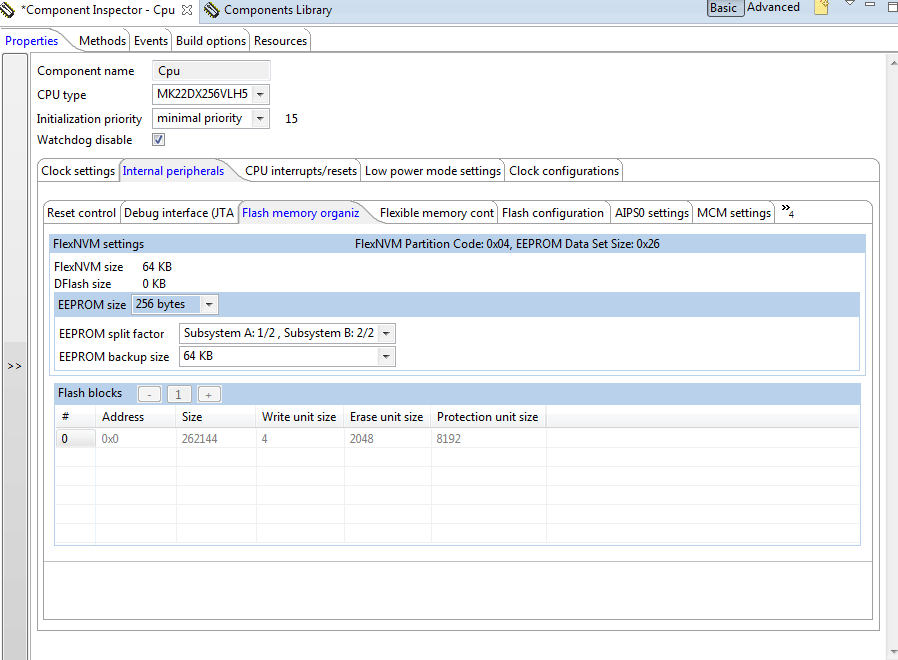Viewport: 898px width, 660px height.
Task: Select Flash memory organiz tab
Action: click(301, 213)
